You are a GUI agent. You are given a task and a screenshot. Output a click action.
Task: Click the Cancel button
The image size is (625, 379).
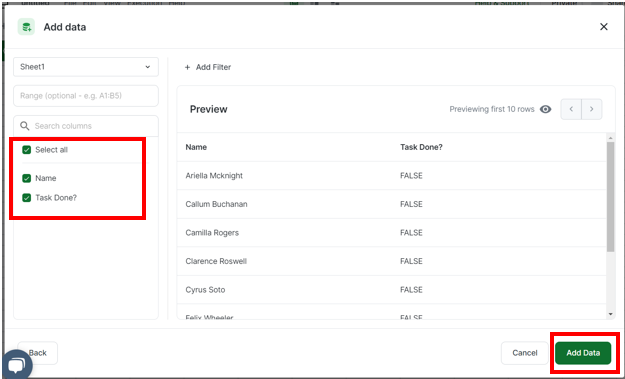[x=525, y=353]
